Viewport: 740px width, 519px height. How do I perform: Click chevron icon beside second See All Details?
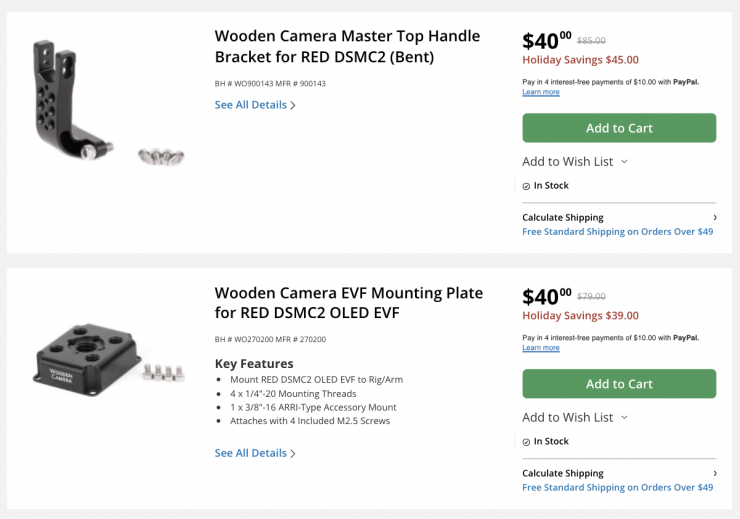293,454
